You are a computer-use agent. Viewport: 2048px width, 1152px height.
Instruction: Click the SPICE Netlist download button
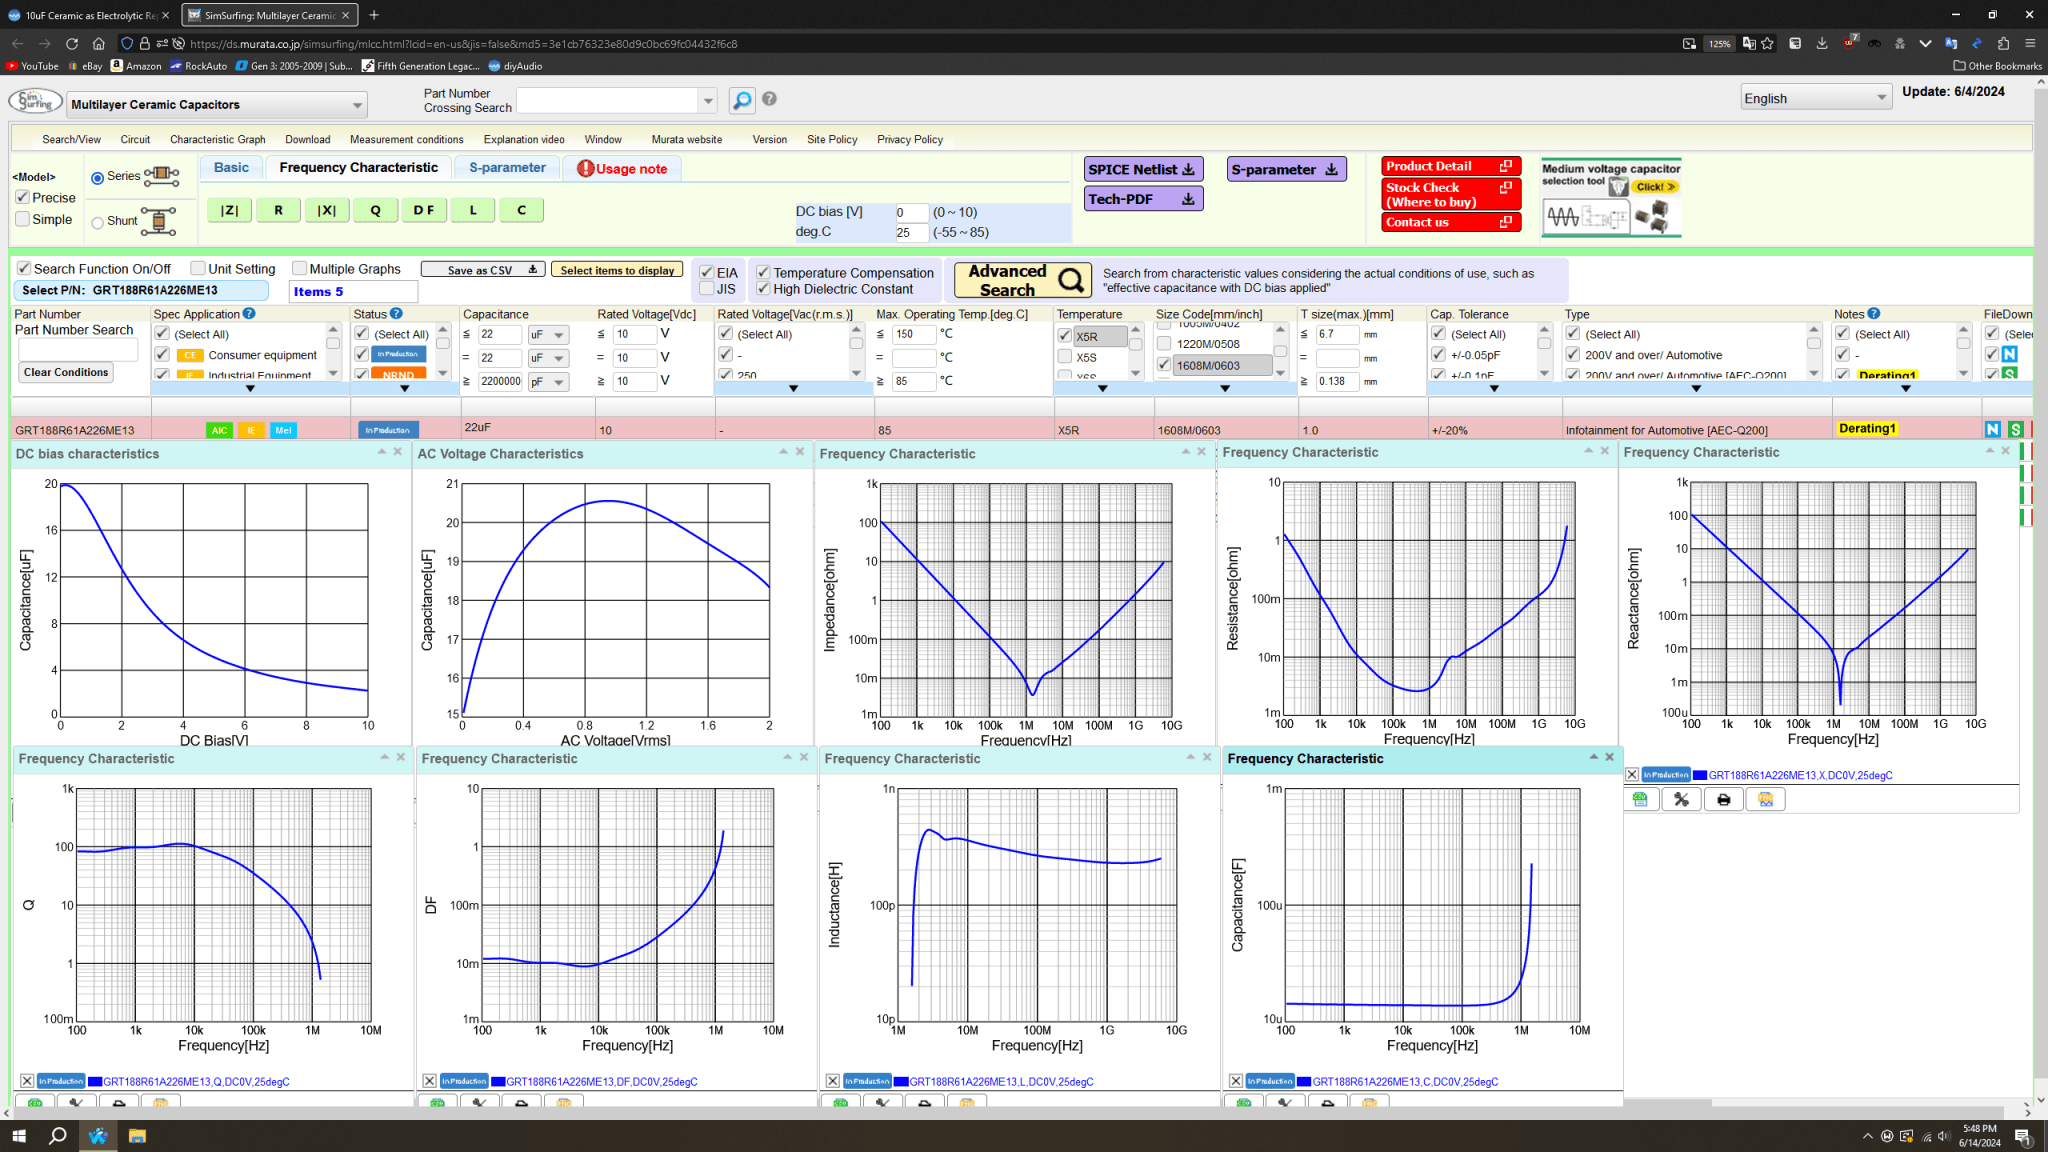tap(1142, 170)
